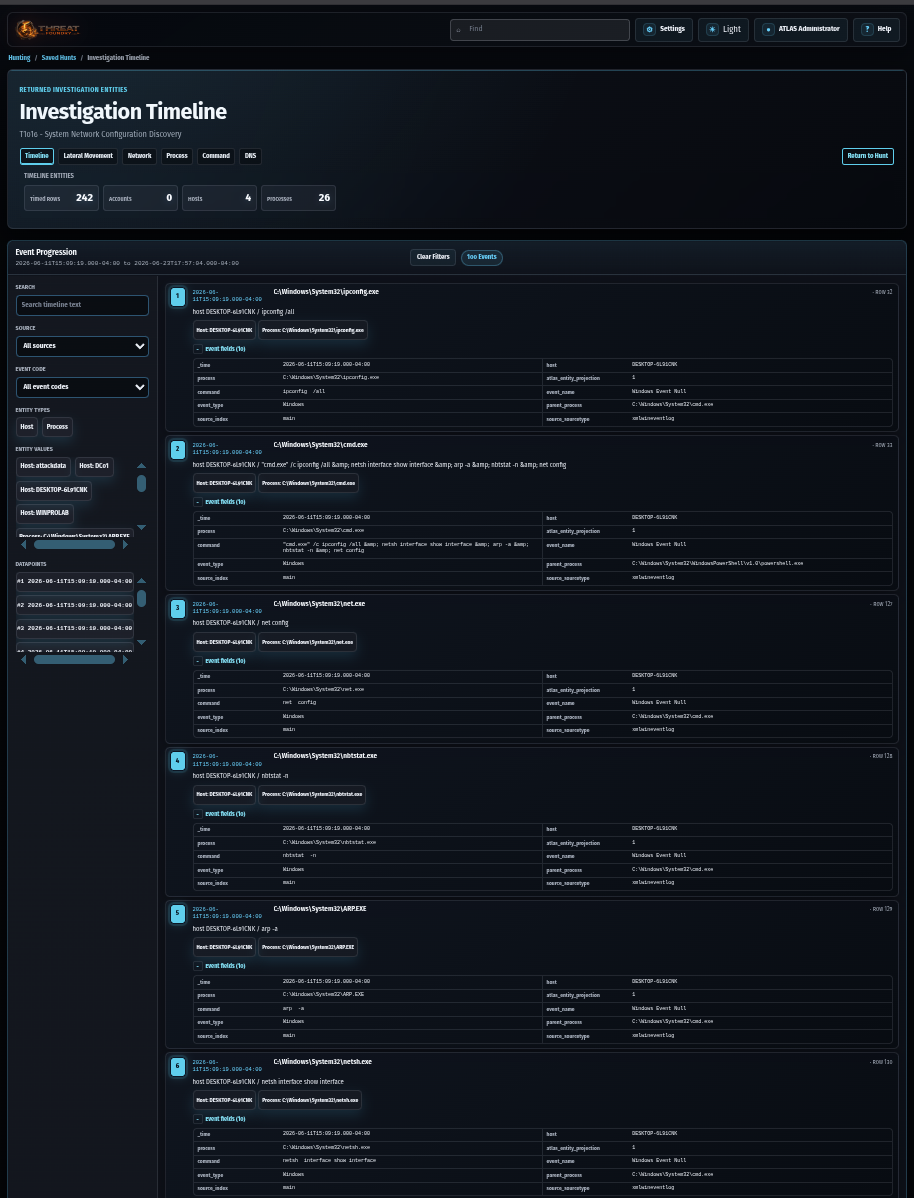Toggle the Process entity type filter
914x1198 pixels.
57,427
